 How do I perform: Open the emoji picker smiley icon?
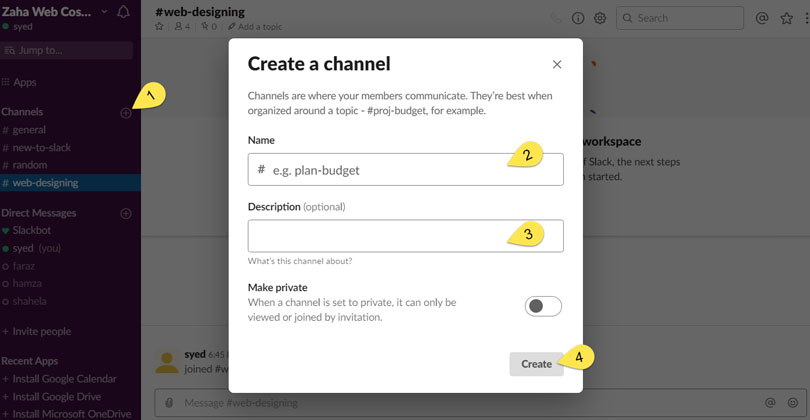coord(792,403)
